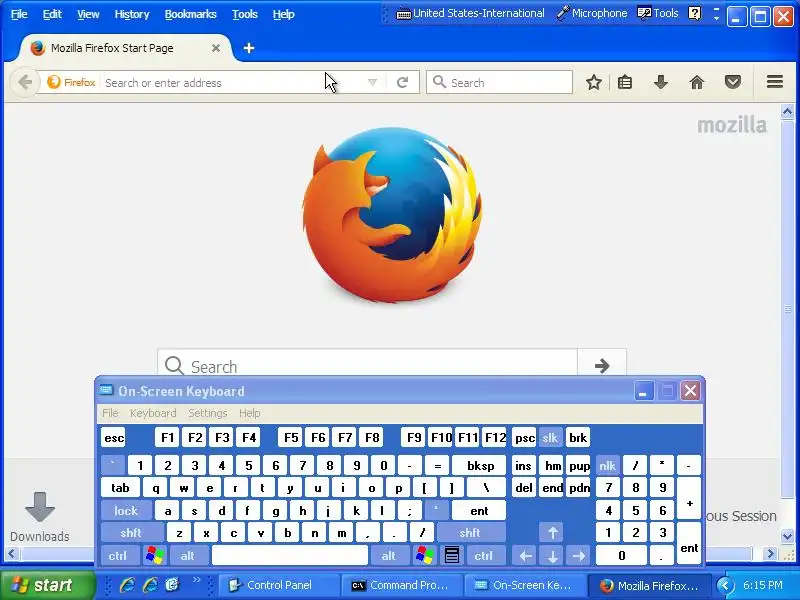Open the On-Screen Keyboard Keyboard menu
This screenshot has width=800, height=600.
(x=153, y=413)
